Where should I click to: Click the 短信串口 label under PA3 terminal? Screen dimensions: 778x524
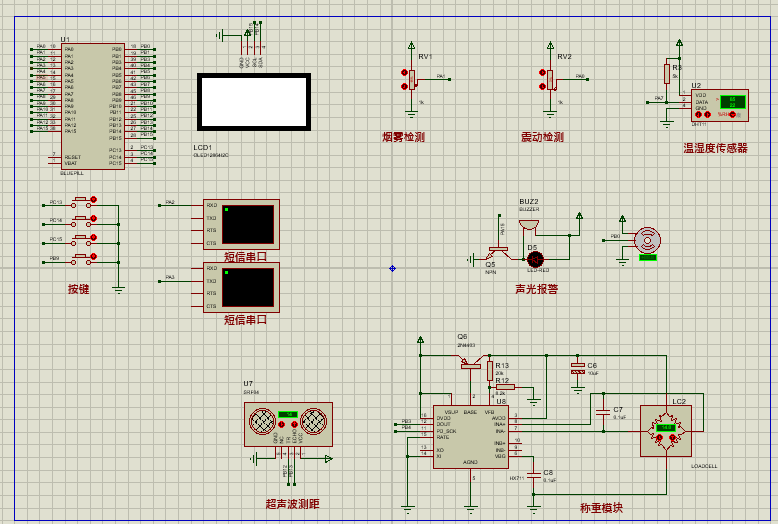[x=246, y=320]
